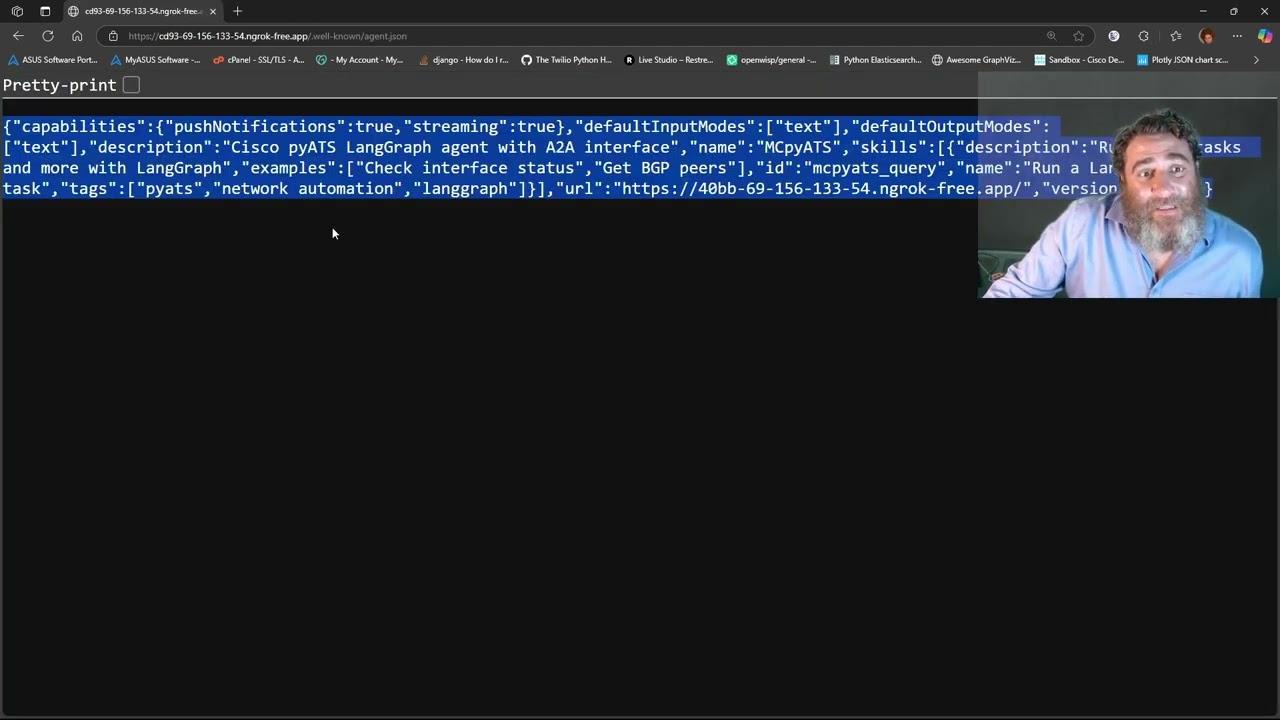This screenshot has height=720, width=1280.
Task: Focus the address bar URL field
Action: (580, 36)
